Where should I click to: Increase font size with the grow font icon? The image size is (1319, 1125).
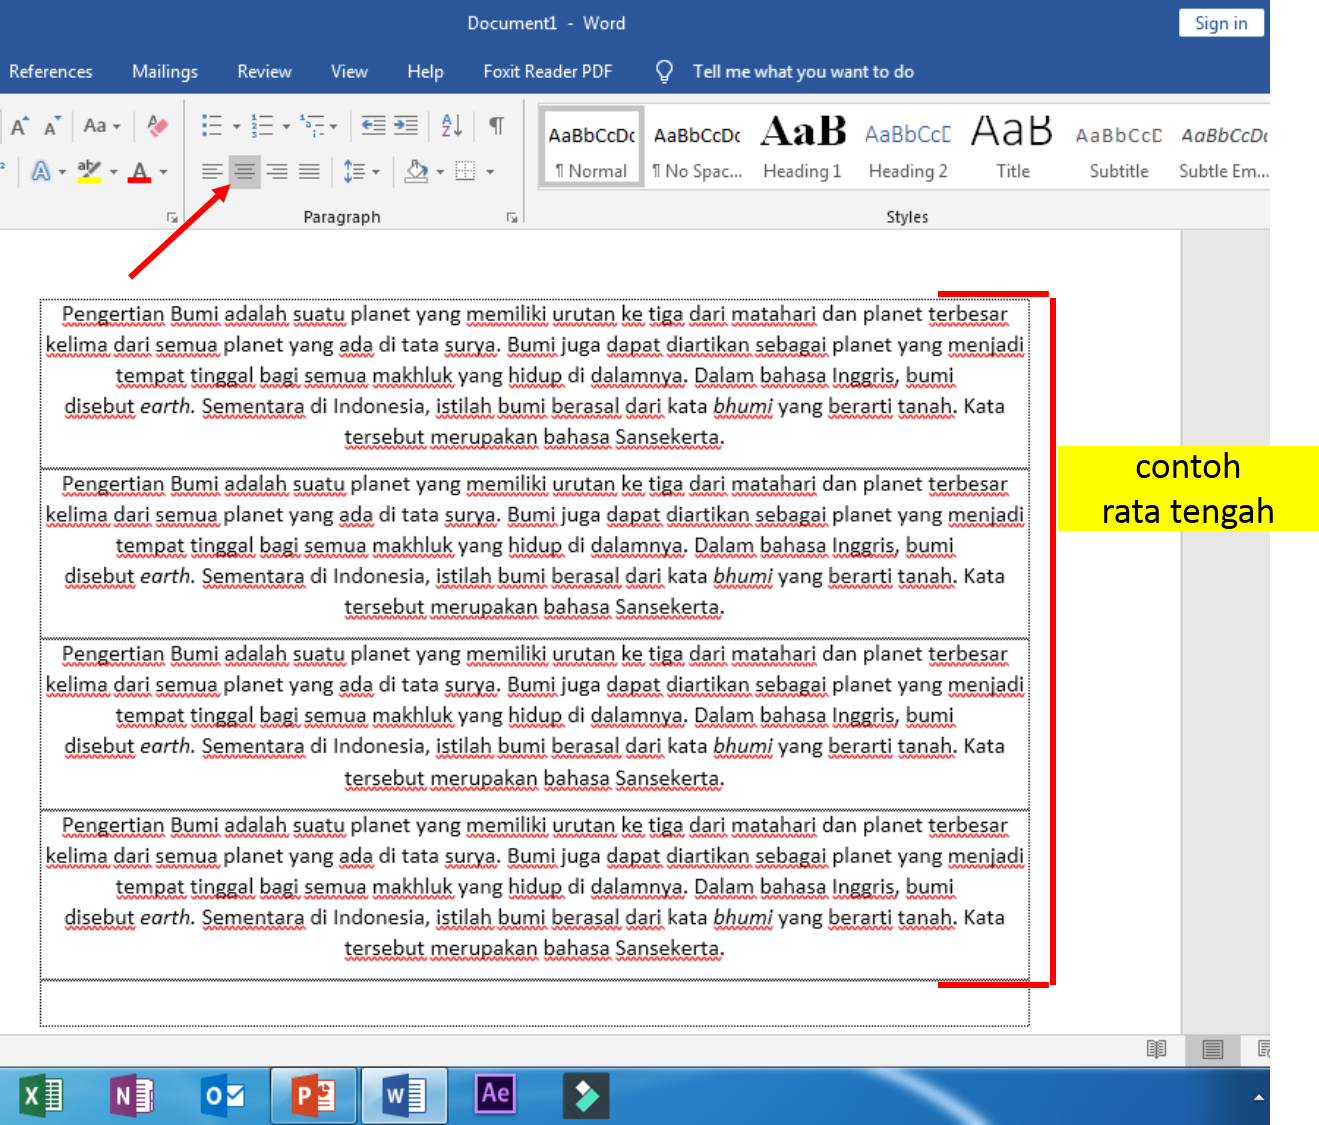pyautogui.click(x=20, y=126)
